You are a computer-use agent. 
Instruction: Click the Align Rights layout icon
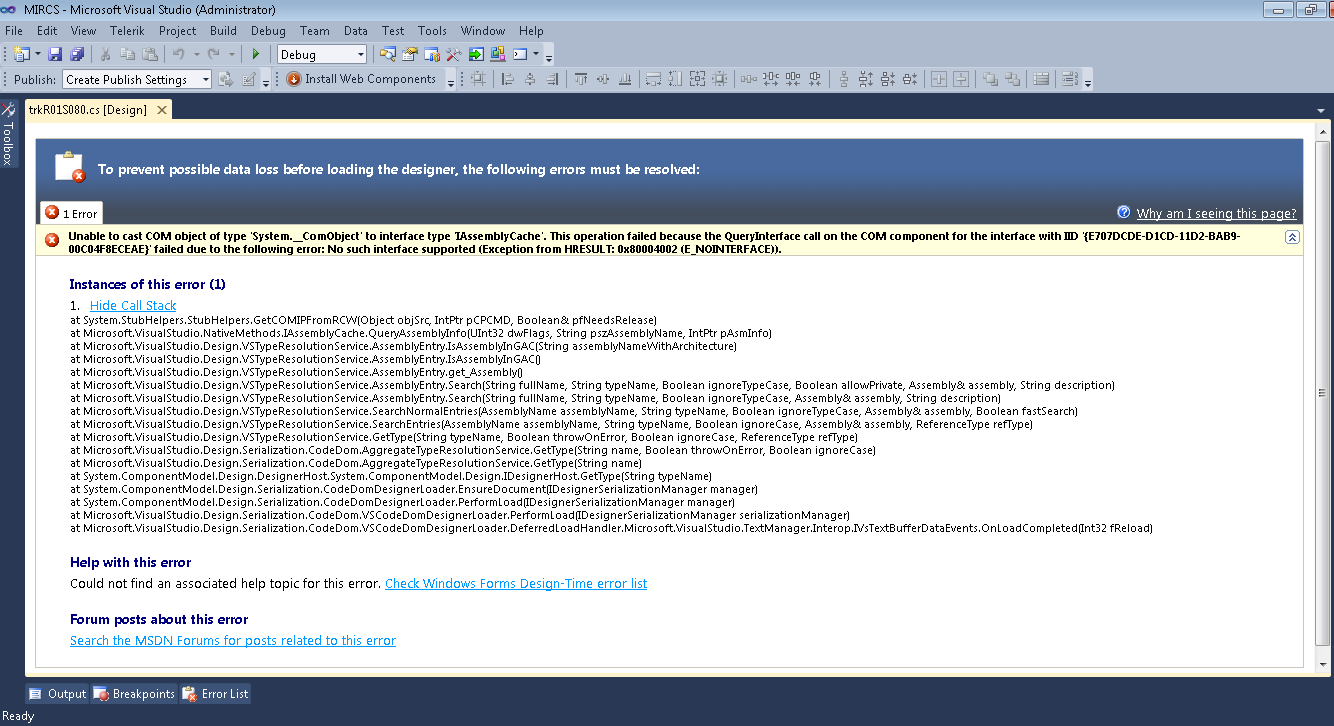(552, 79)
